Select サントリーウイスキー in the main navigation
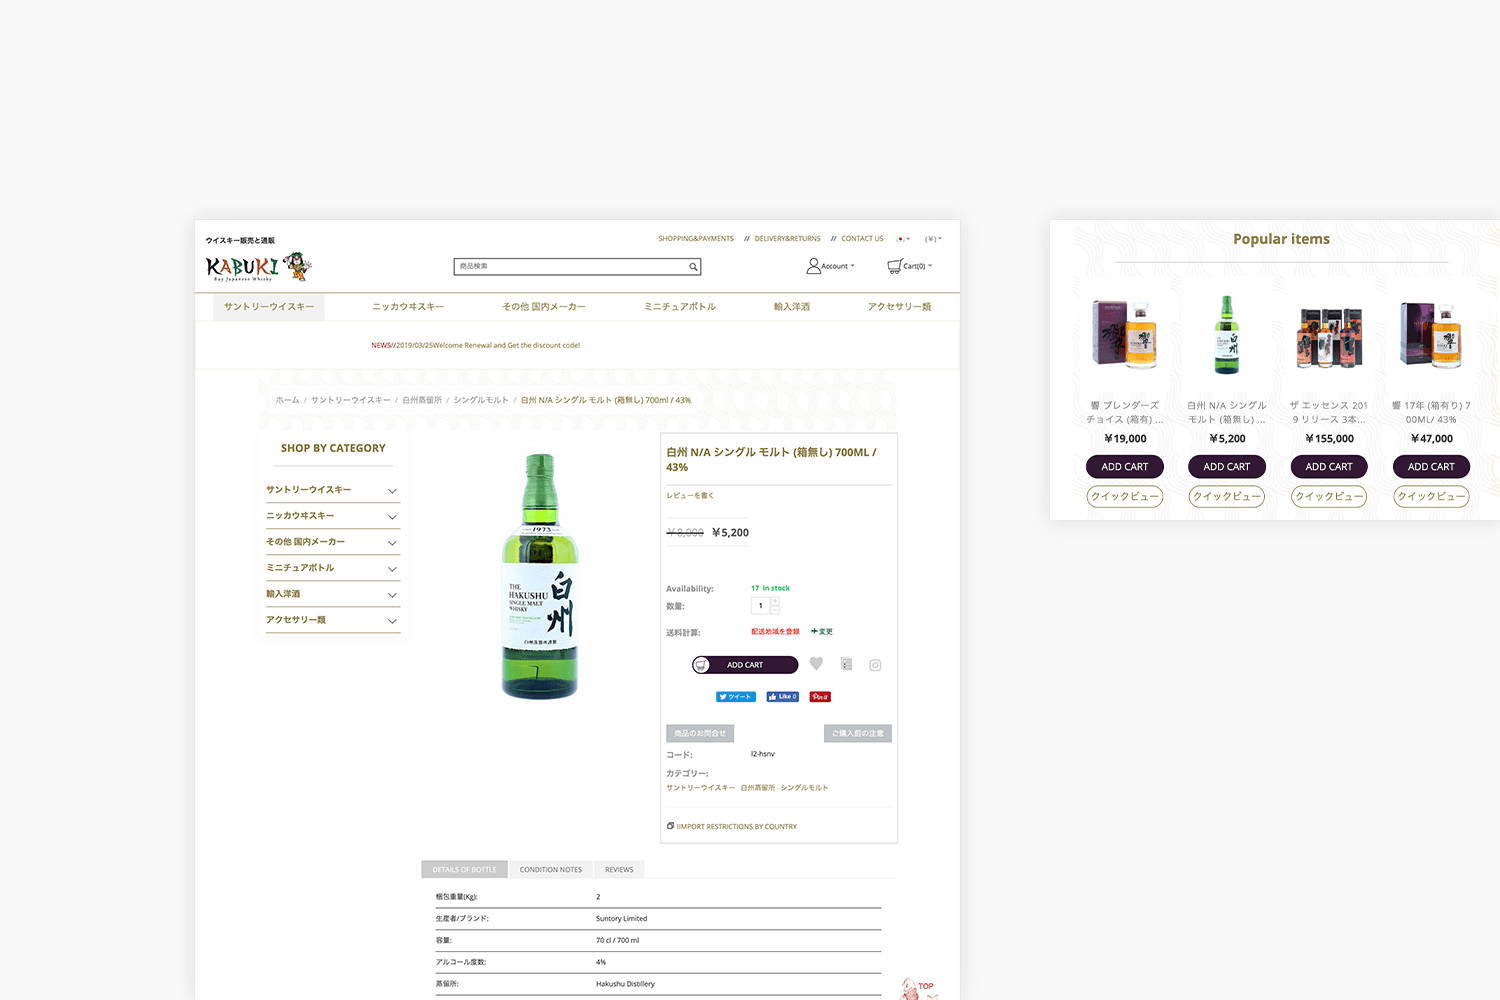The width and height of the screenshot is (1500, 1000). (x=269, y=307)
